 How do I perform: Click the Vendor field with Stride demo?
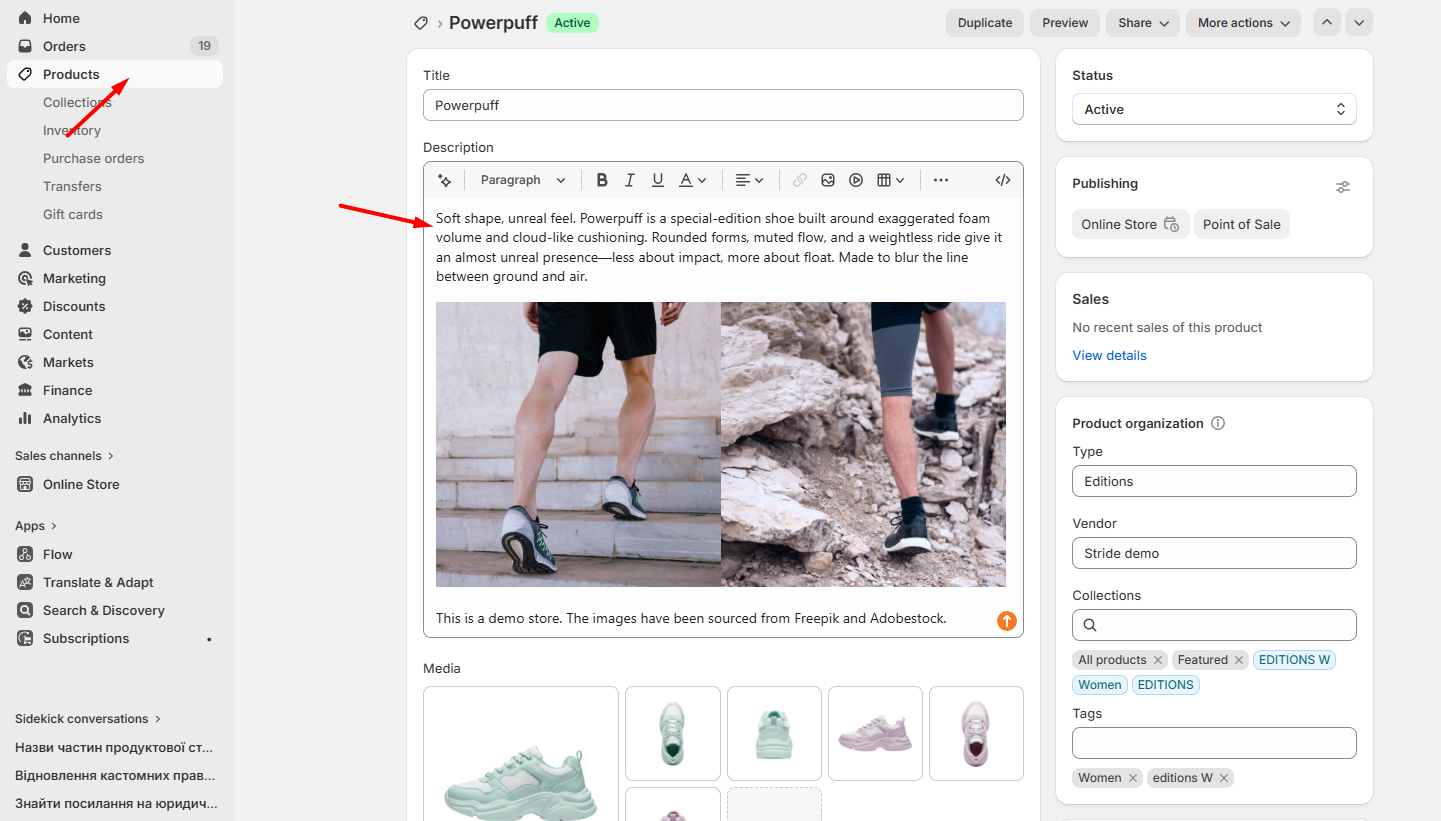point(1214,553)
